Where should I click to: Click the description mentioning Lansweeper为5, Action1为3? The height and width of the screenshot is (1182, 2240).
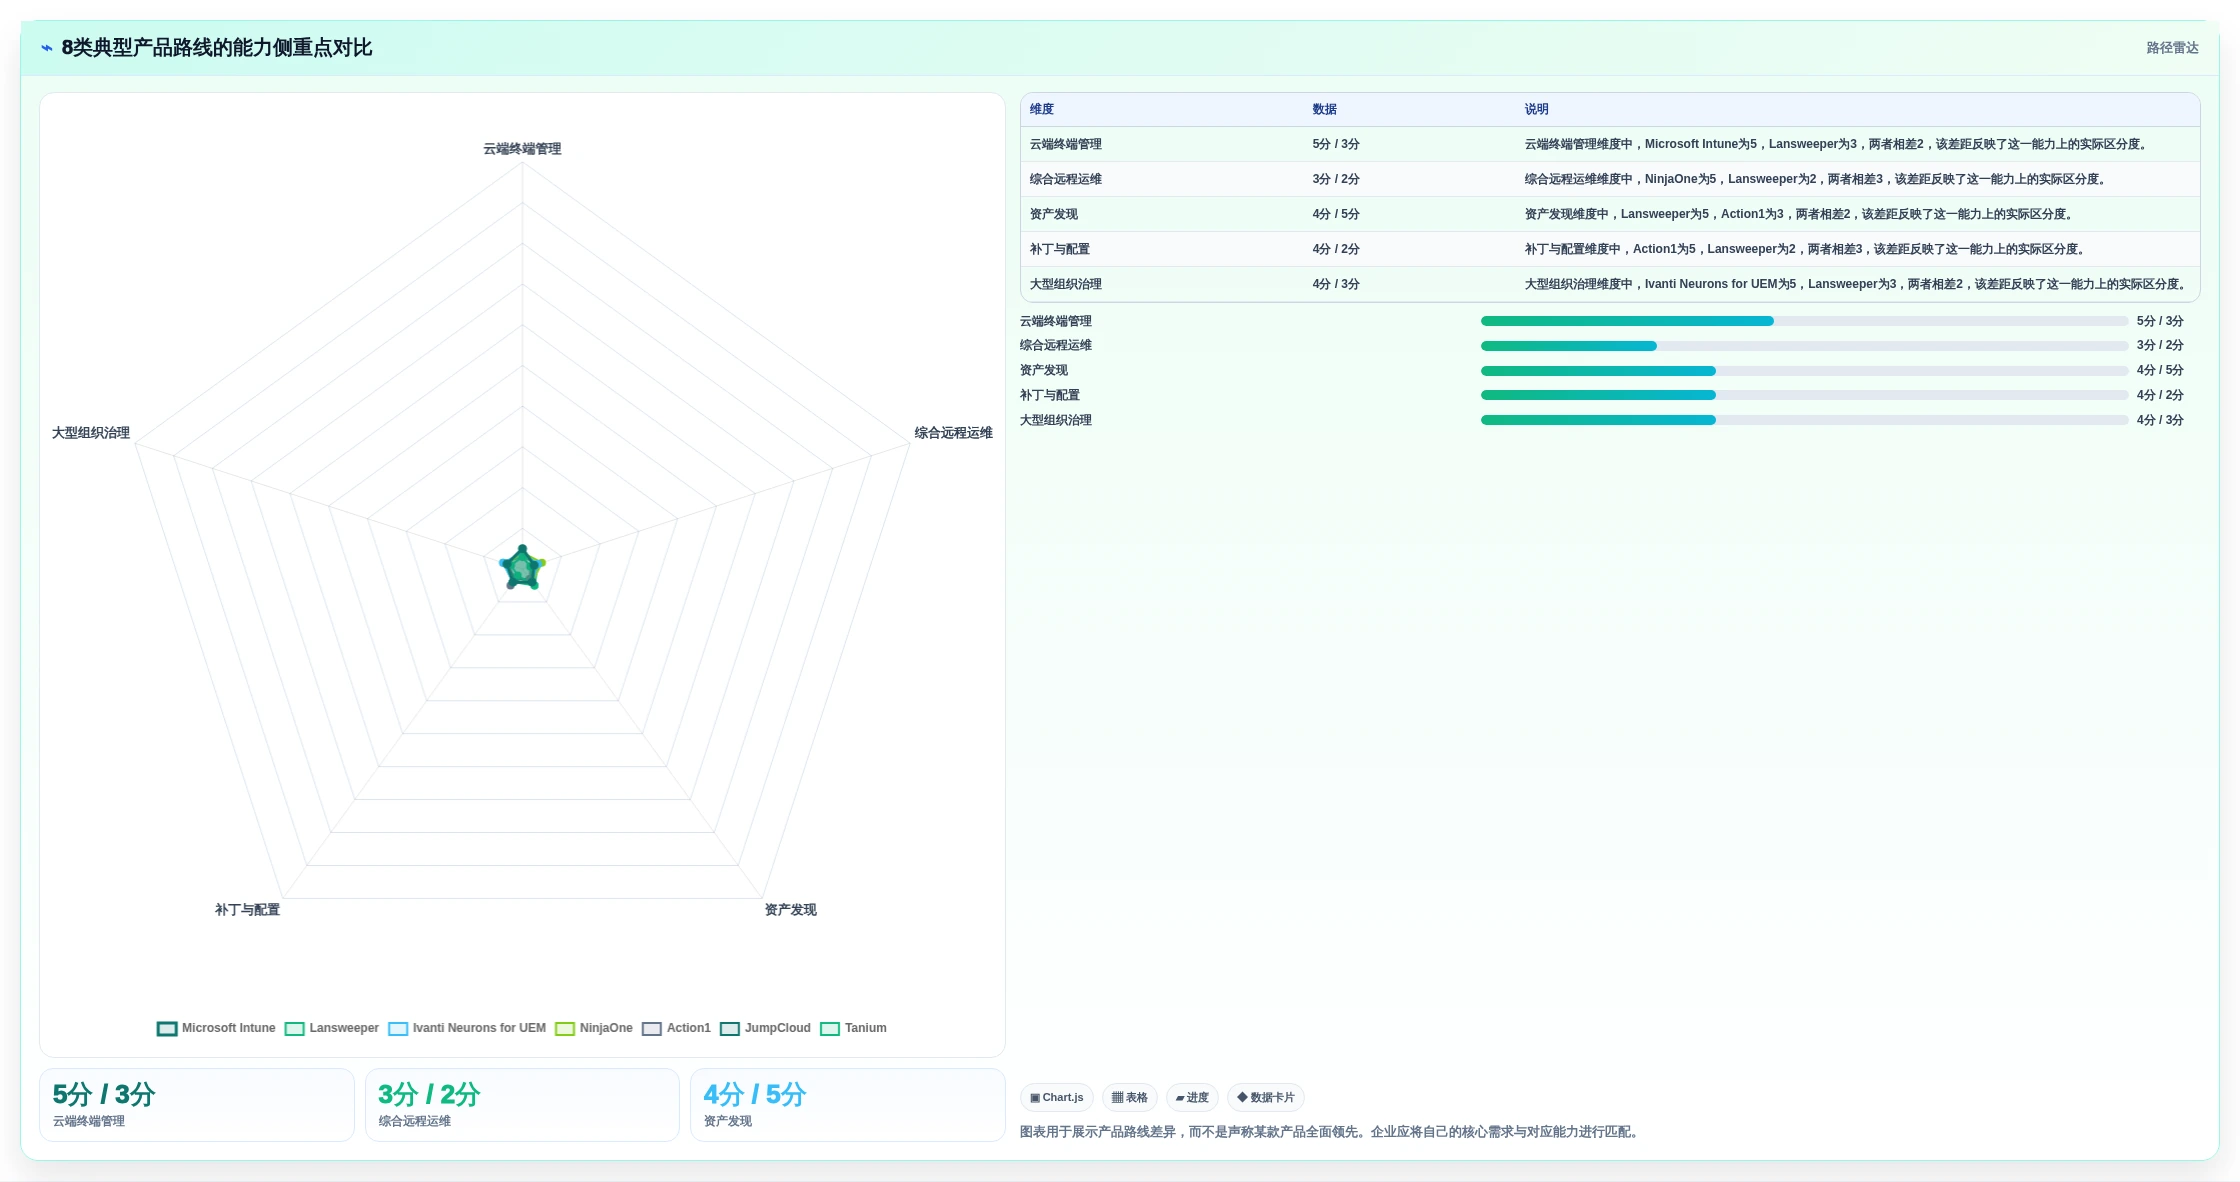[x=1799, y=214]
